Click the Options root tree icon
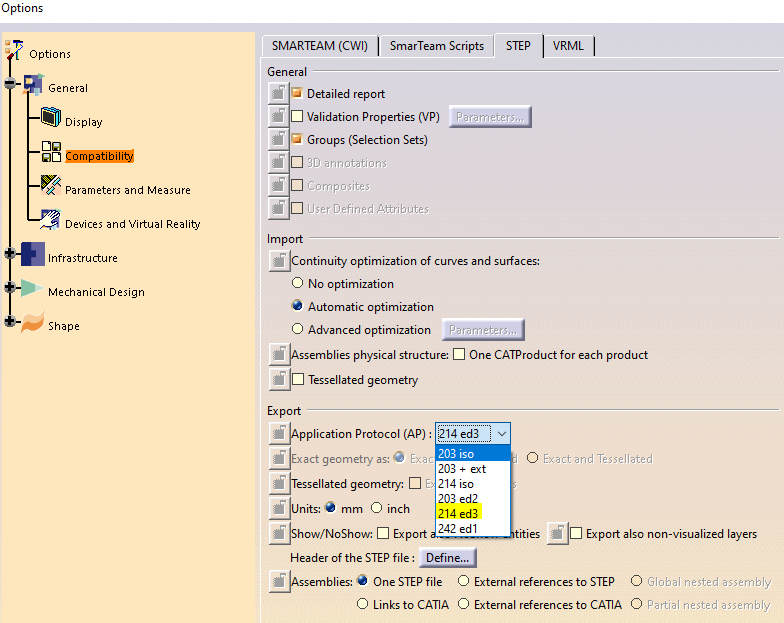The image size is (784, 623). click(x=14, y=50)
